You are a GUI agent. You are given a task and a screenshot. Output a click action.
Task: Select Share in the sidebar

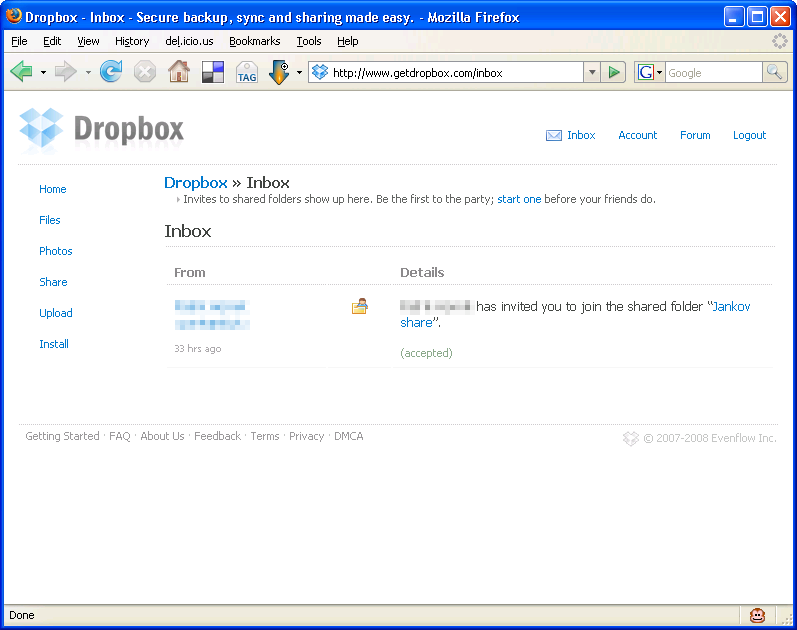[53, 282]
